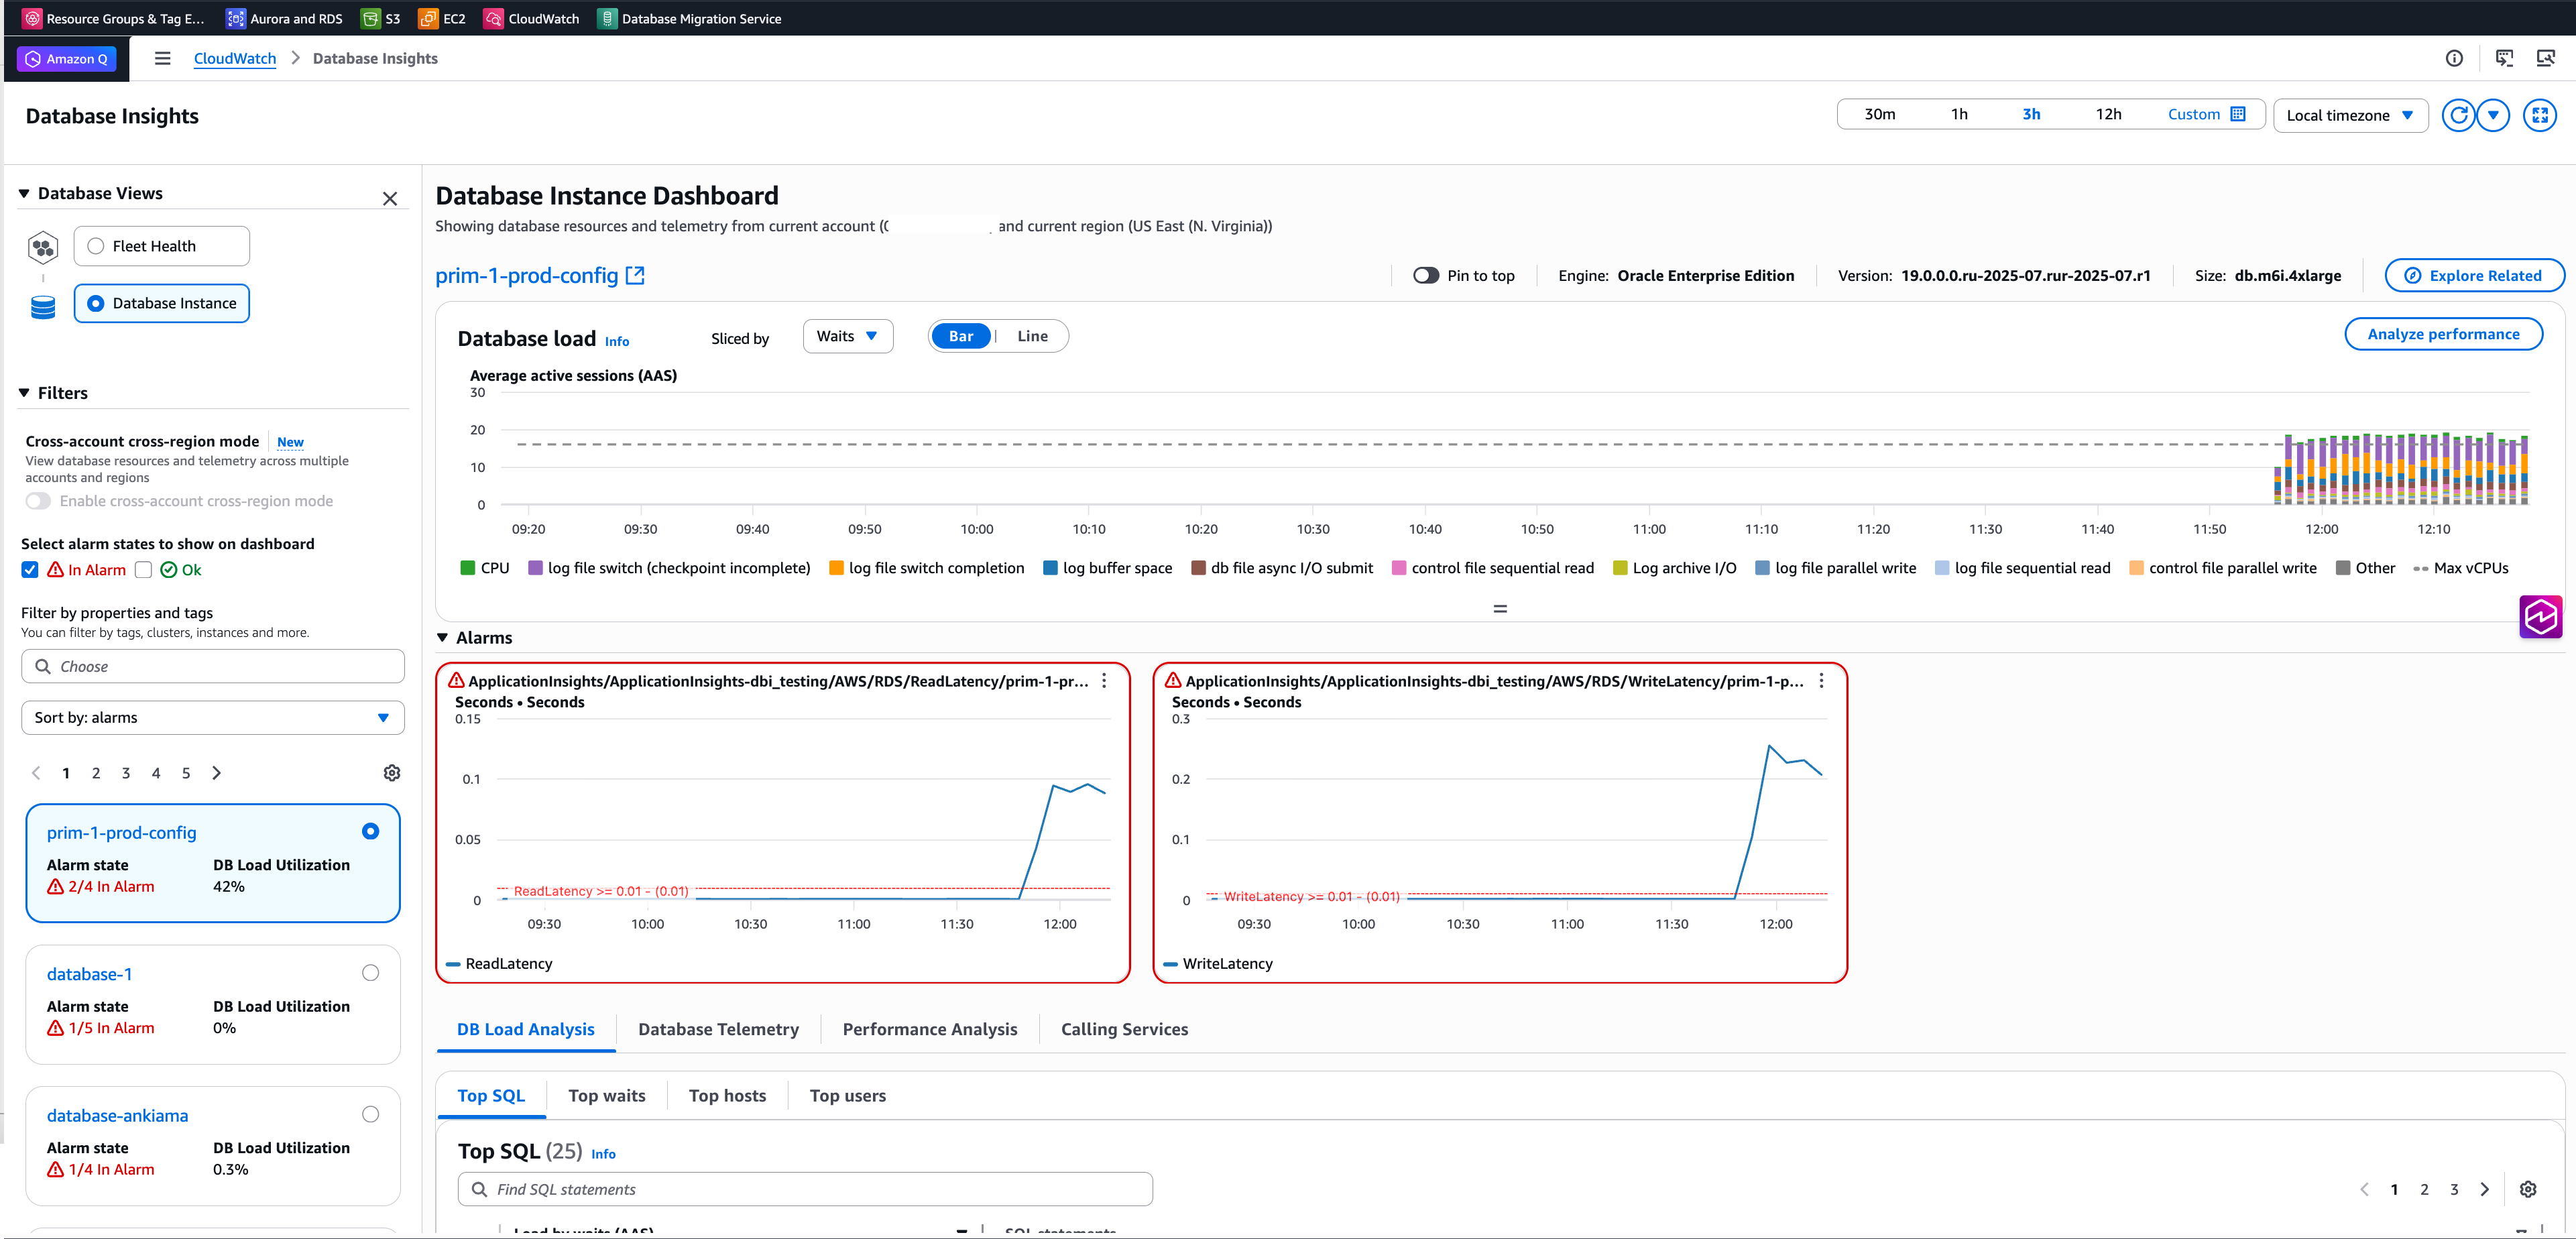Open the Top hosts tab
This screenshot has height=1239, width=2576.
(x=727, y=1096)
